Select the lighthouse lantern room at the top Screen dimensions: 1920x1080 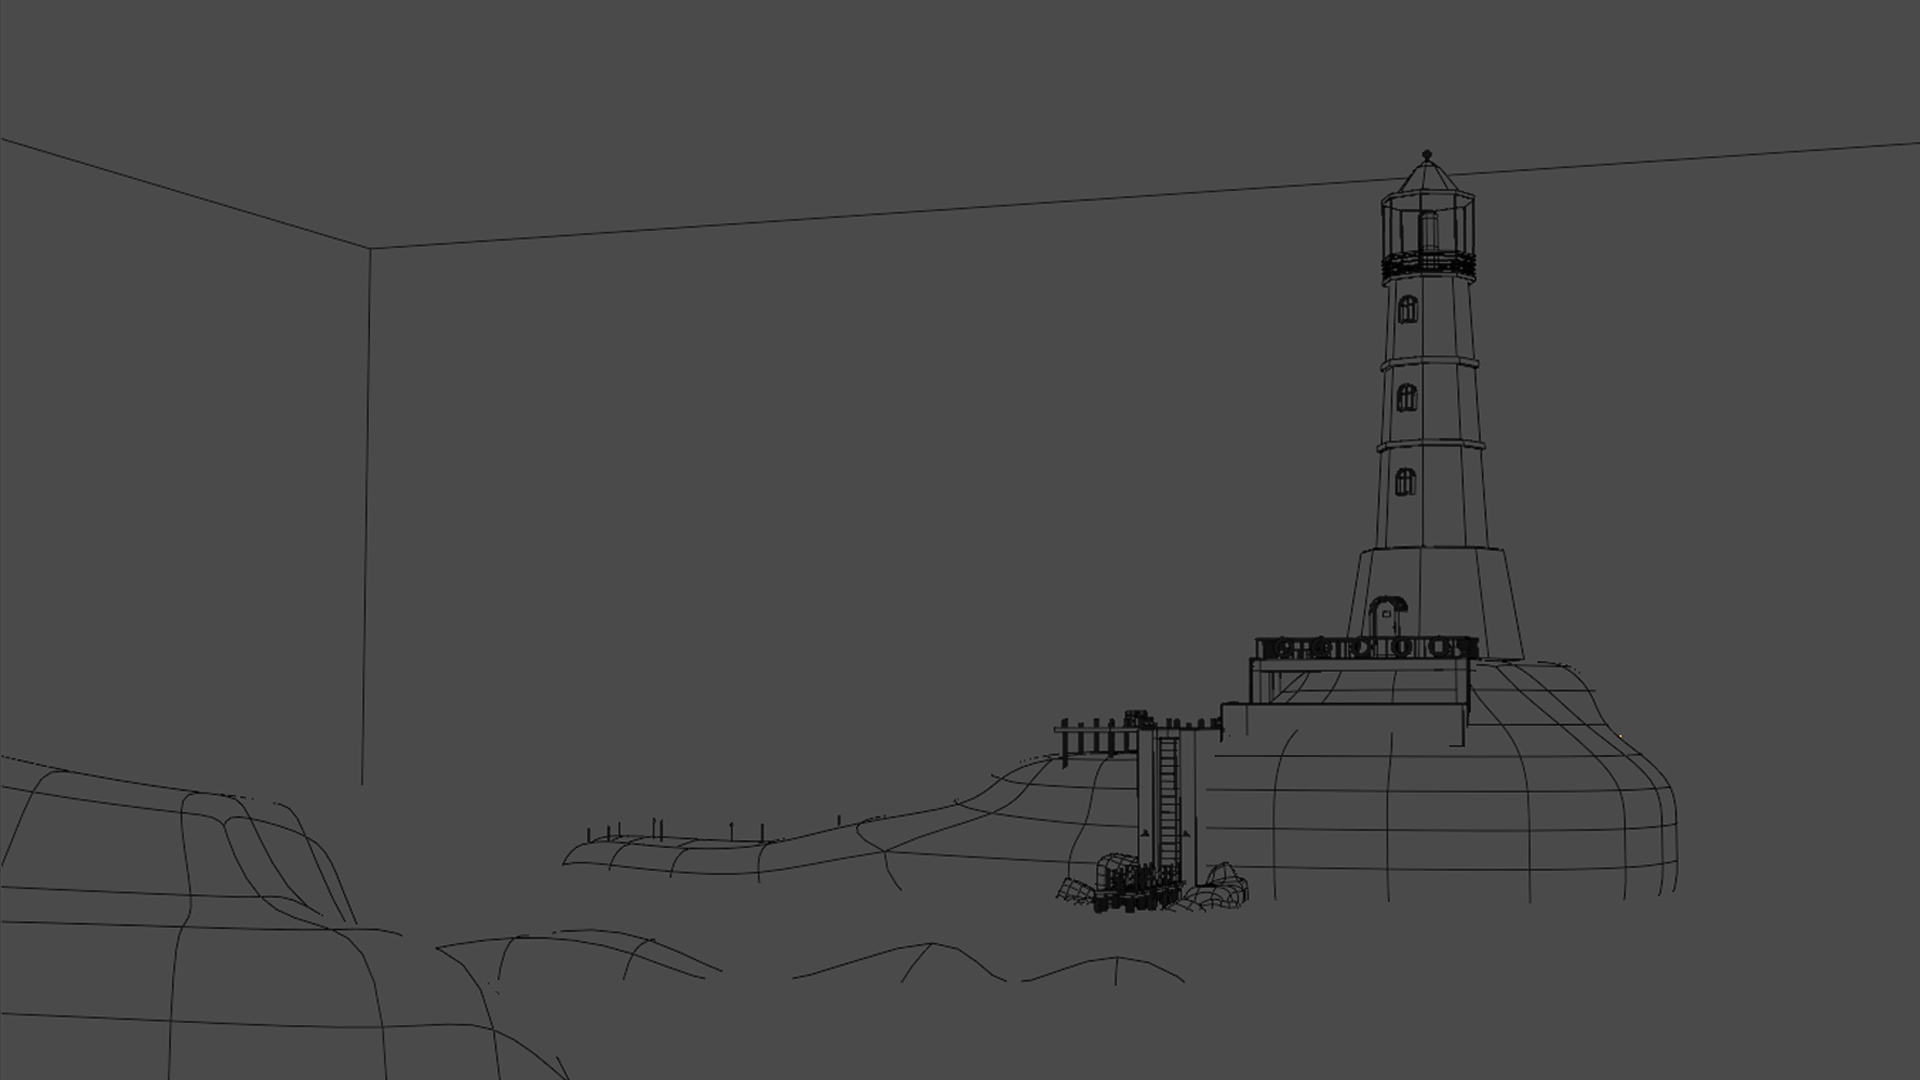tap(1428, 225)
